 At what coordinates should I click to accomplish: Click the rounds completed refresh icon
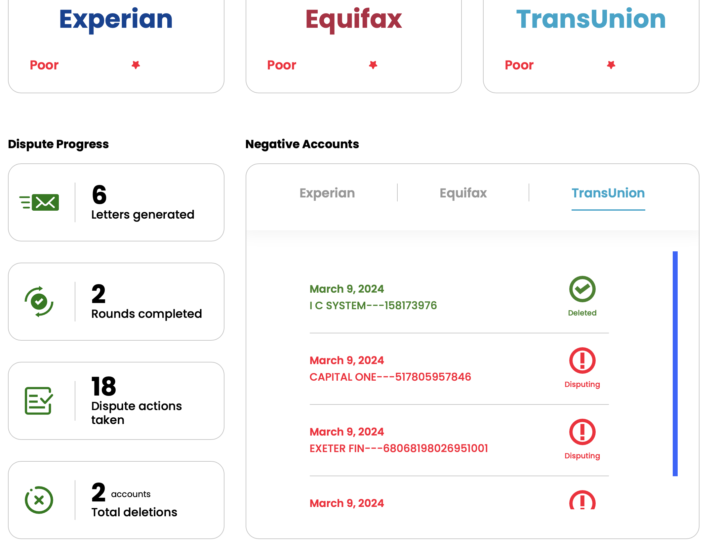(39, 301)
